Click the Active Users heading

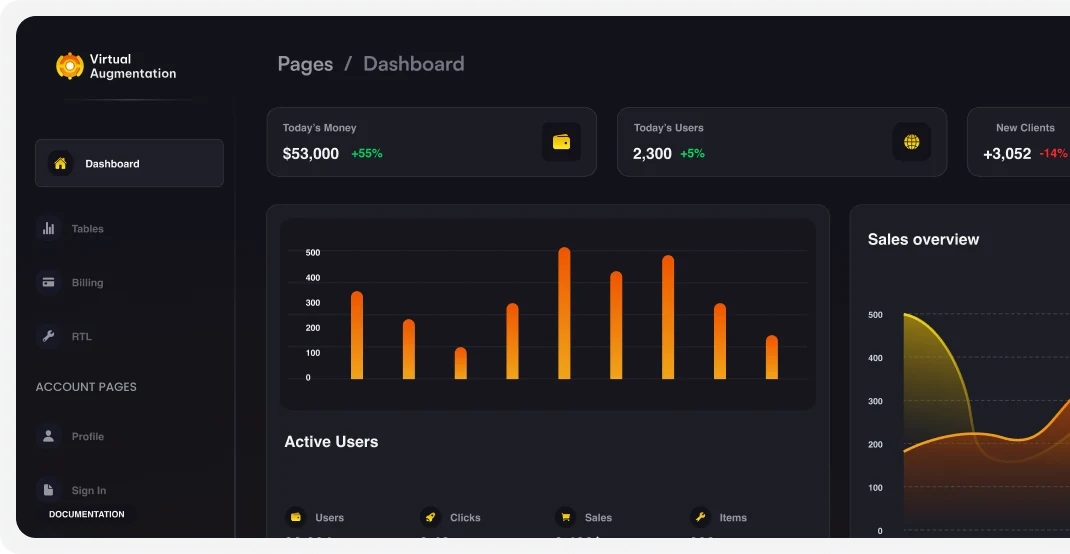(x=331, y=441)
